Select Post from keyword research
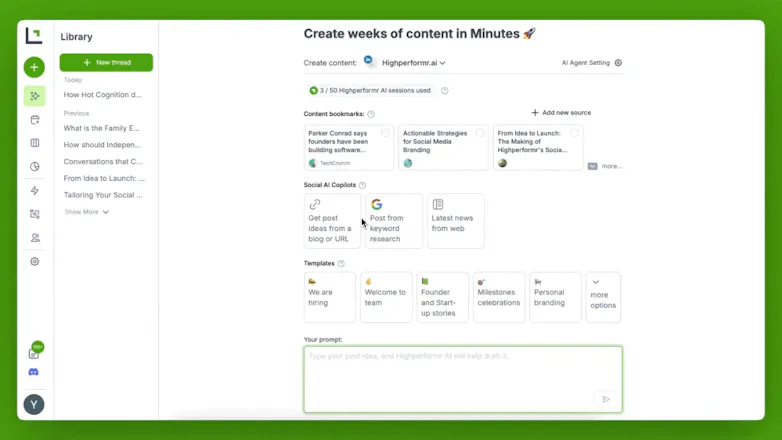The image size is (782, 440). click(x=393, y=220)
